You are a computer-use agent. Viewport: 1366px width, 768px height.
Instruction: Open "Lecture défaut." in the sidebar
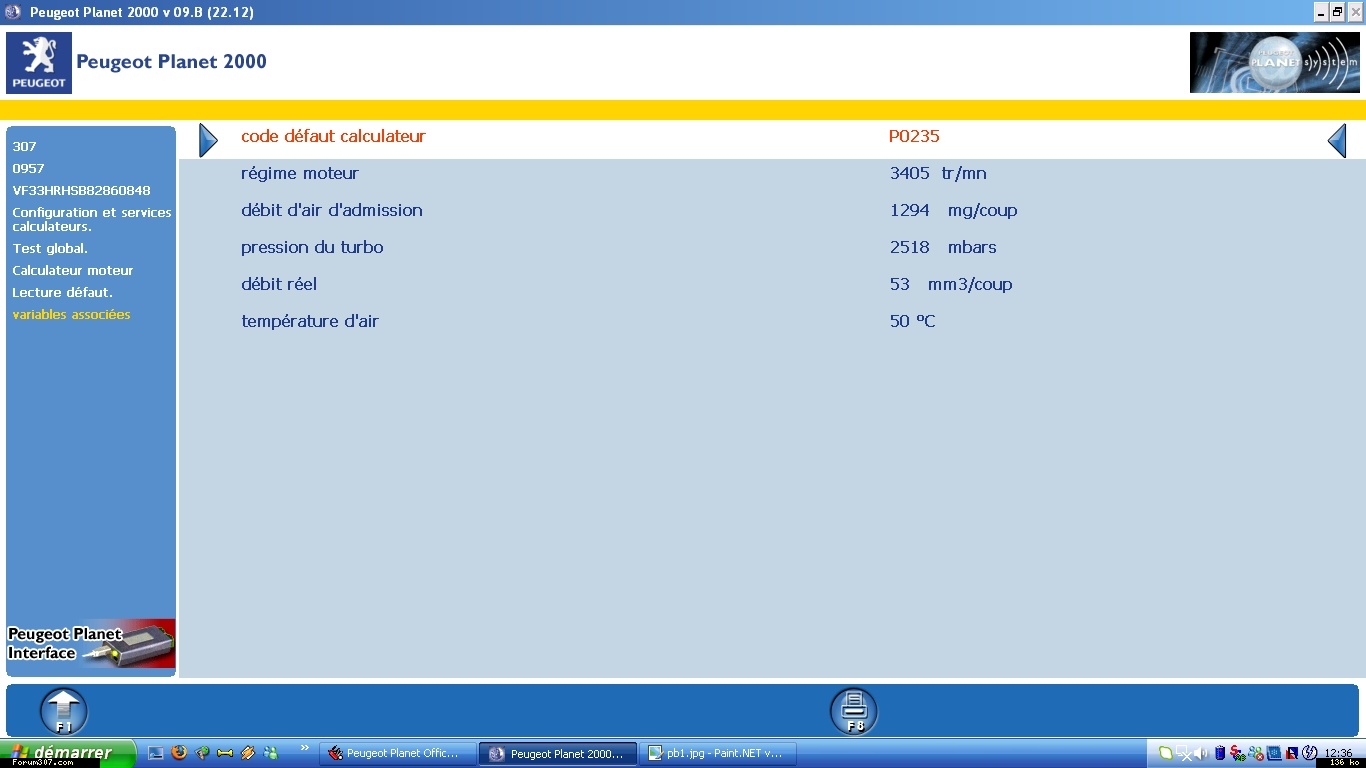click(63, 292)
